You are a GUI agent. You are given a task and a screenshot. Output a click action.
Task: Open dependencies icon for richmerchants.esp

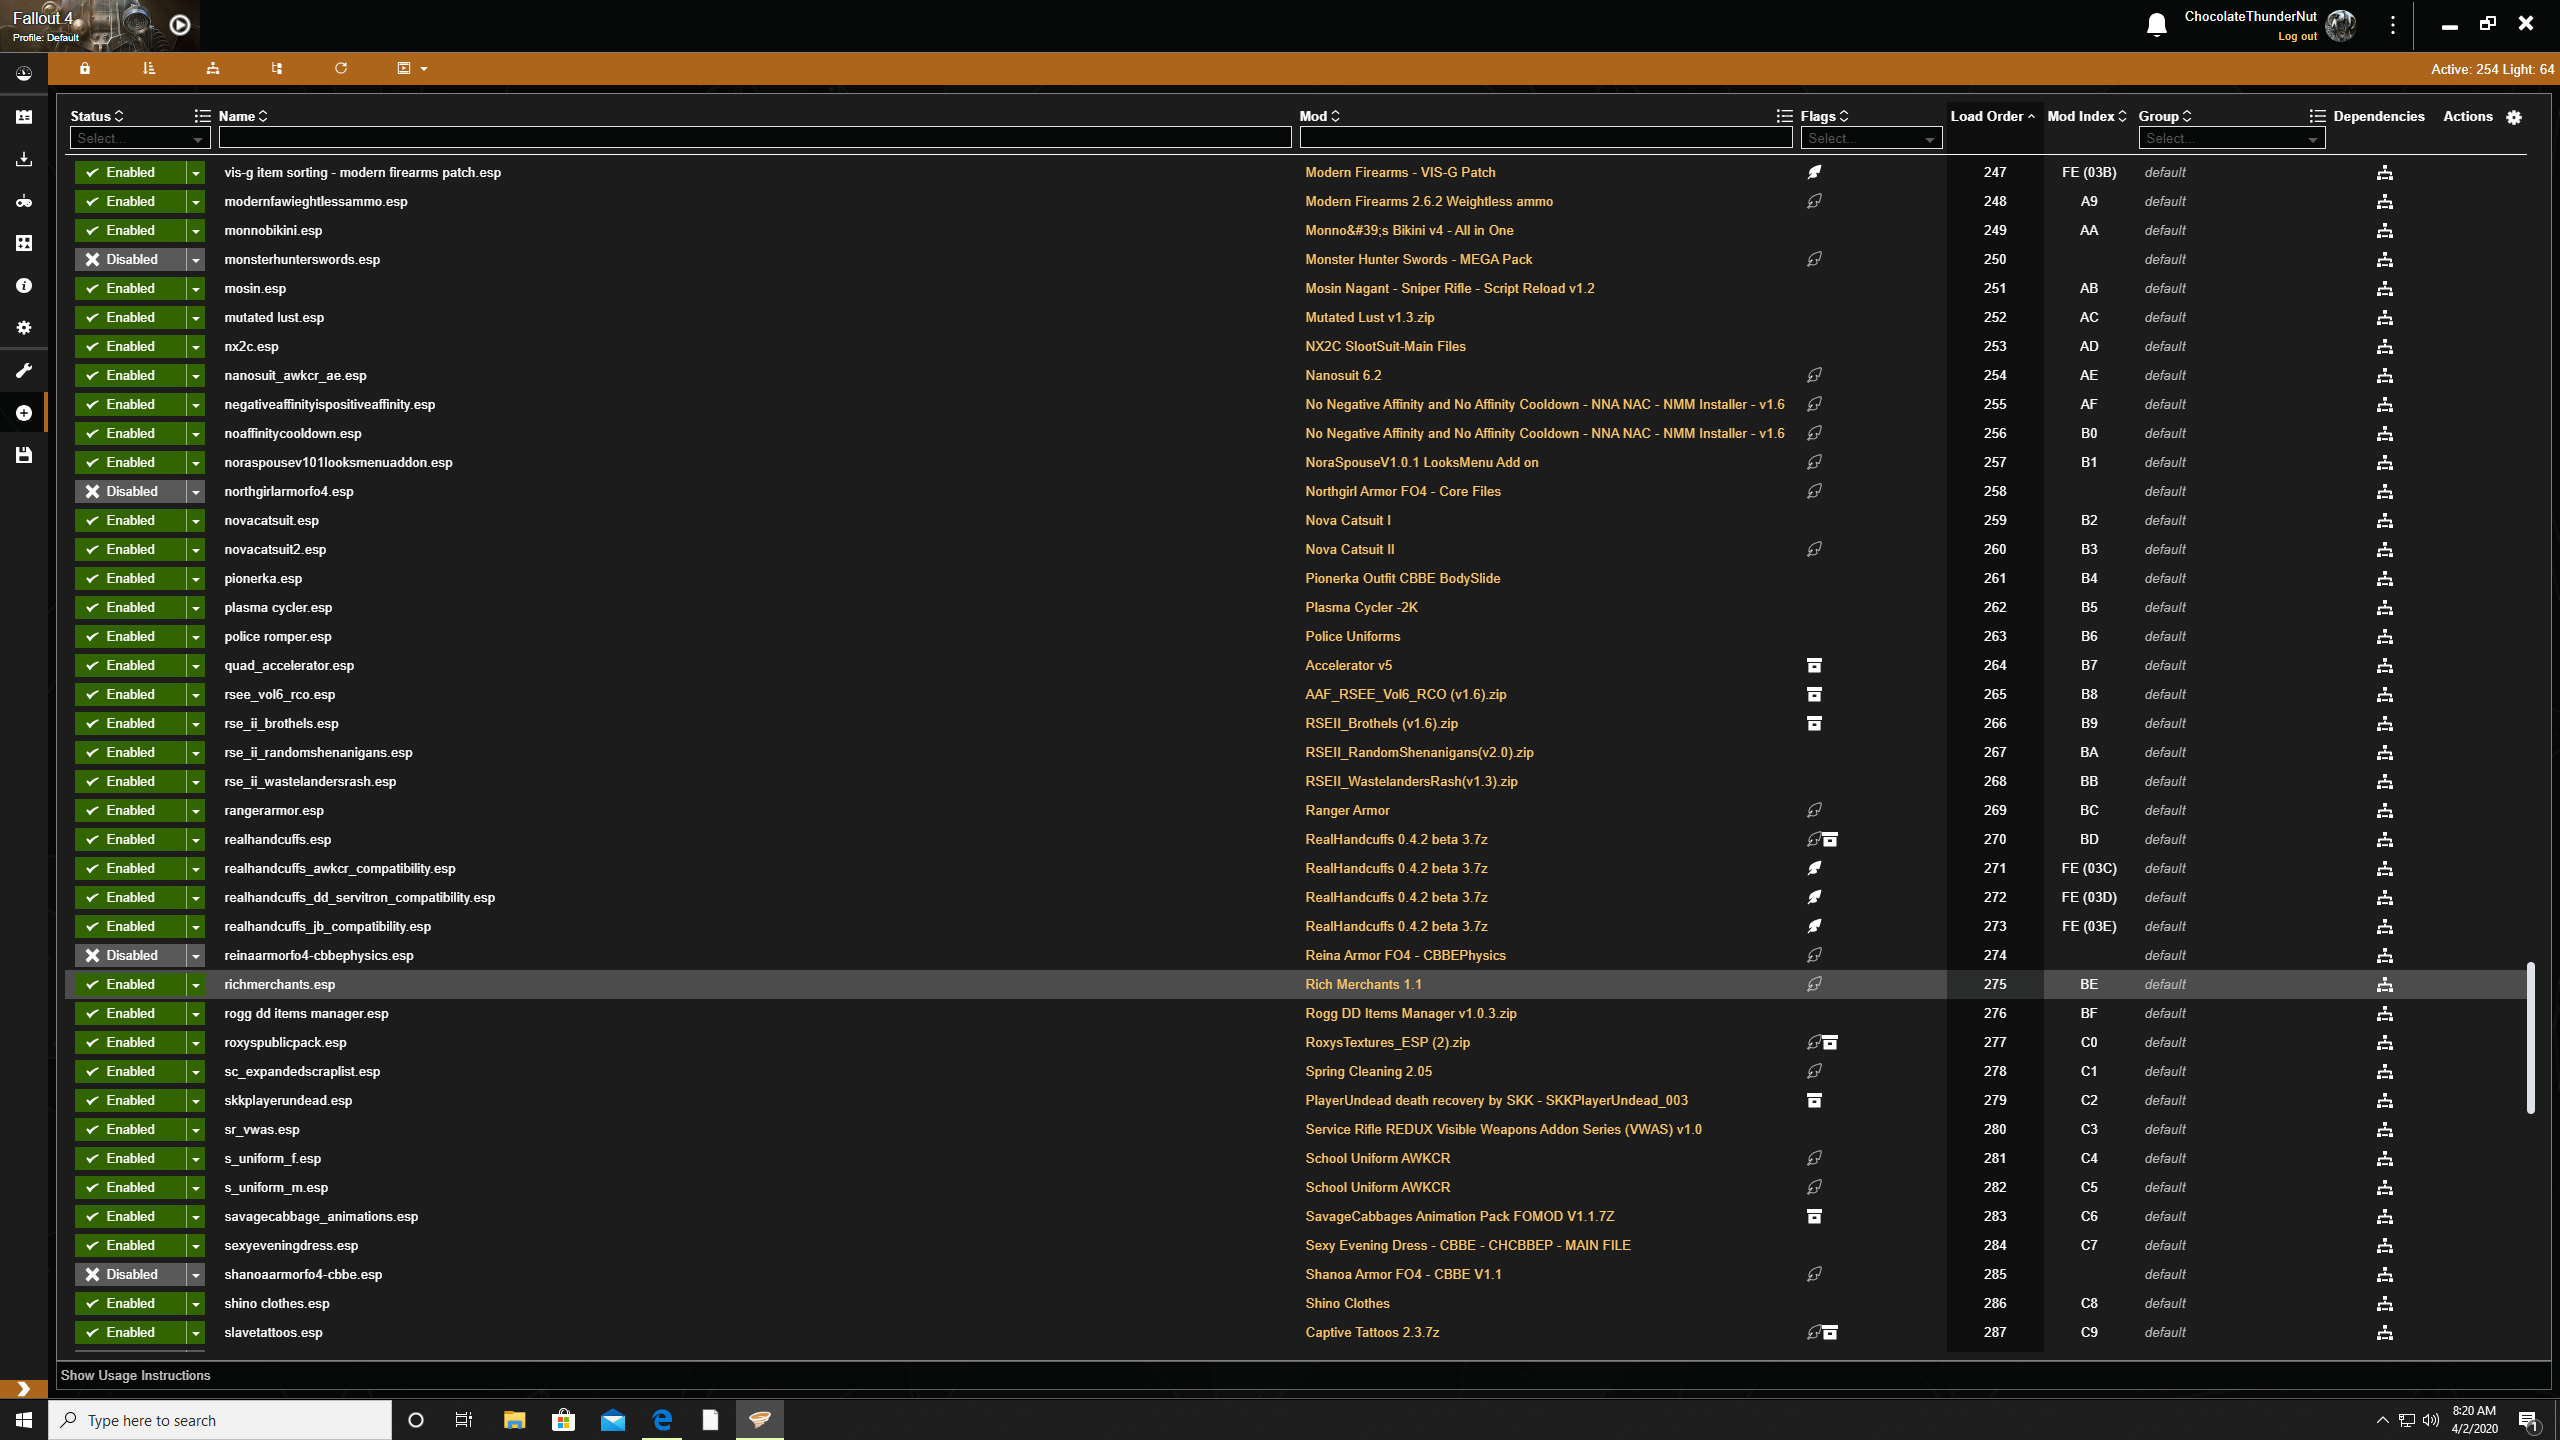(x=2385, y=985)
